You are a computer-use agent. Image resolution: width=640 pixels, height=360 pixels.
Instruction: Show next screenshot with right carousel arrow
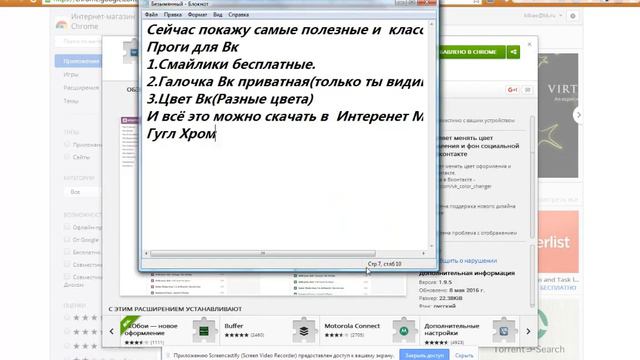coord(578,115)
